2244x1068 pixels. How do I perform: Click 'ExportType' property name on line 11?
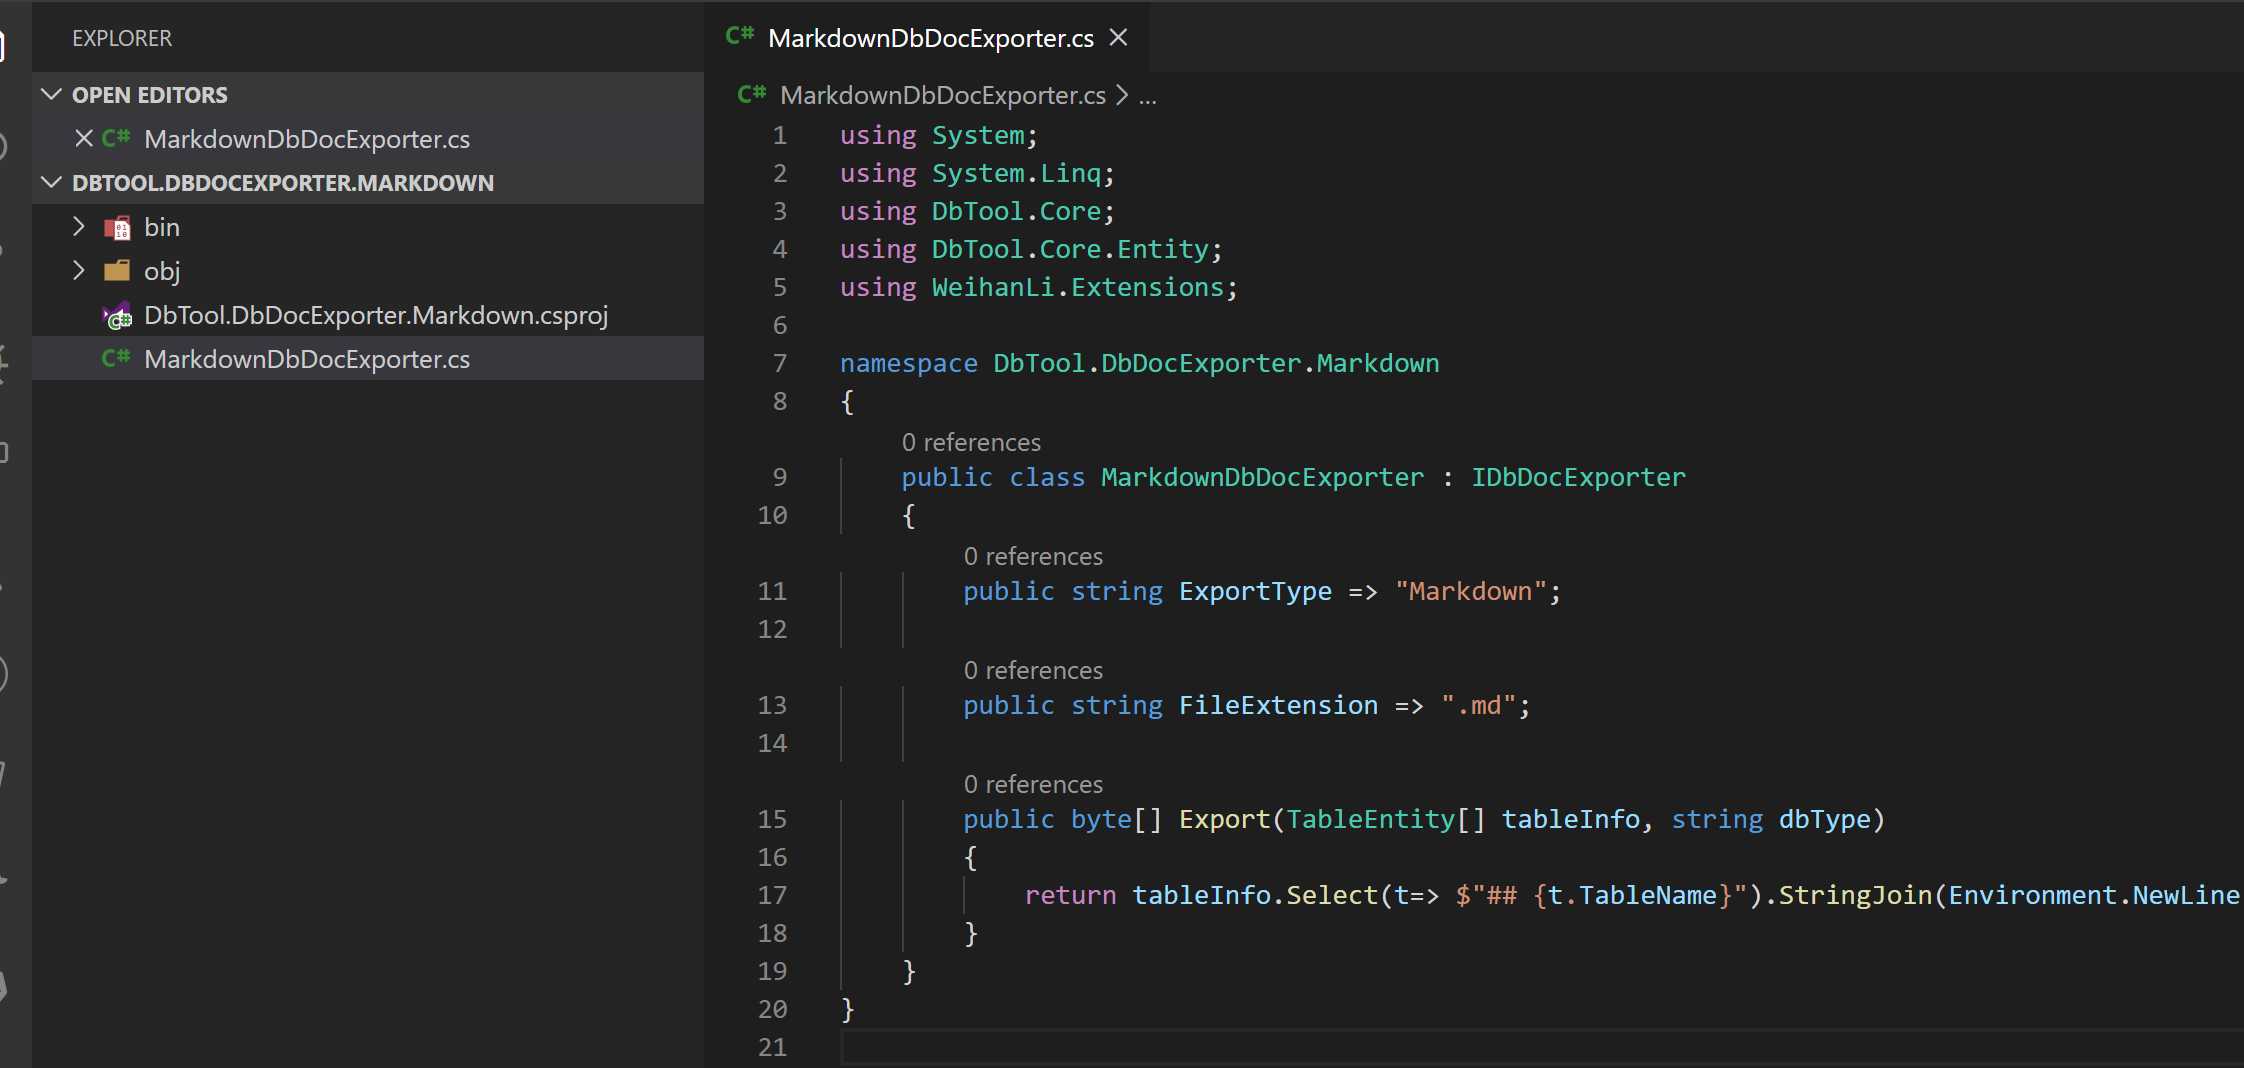tap(1255, 591)
